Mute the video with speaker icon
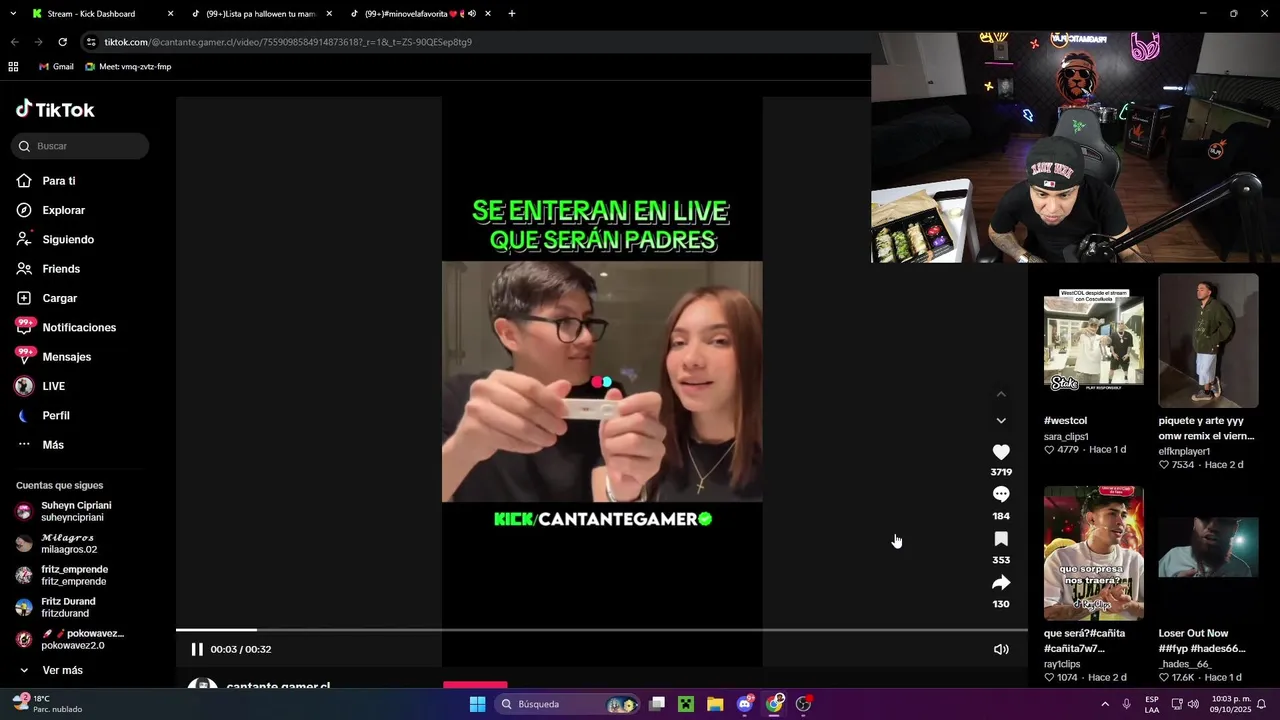Image resolution: width=1280 pixels, height=720 pixels. coord(1001,649)
